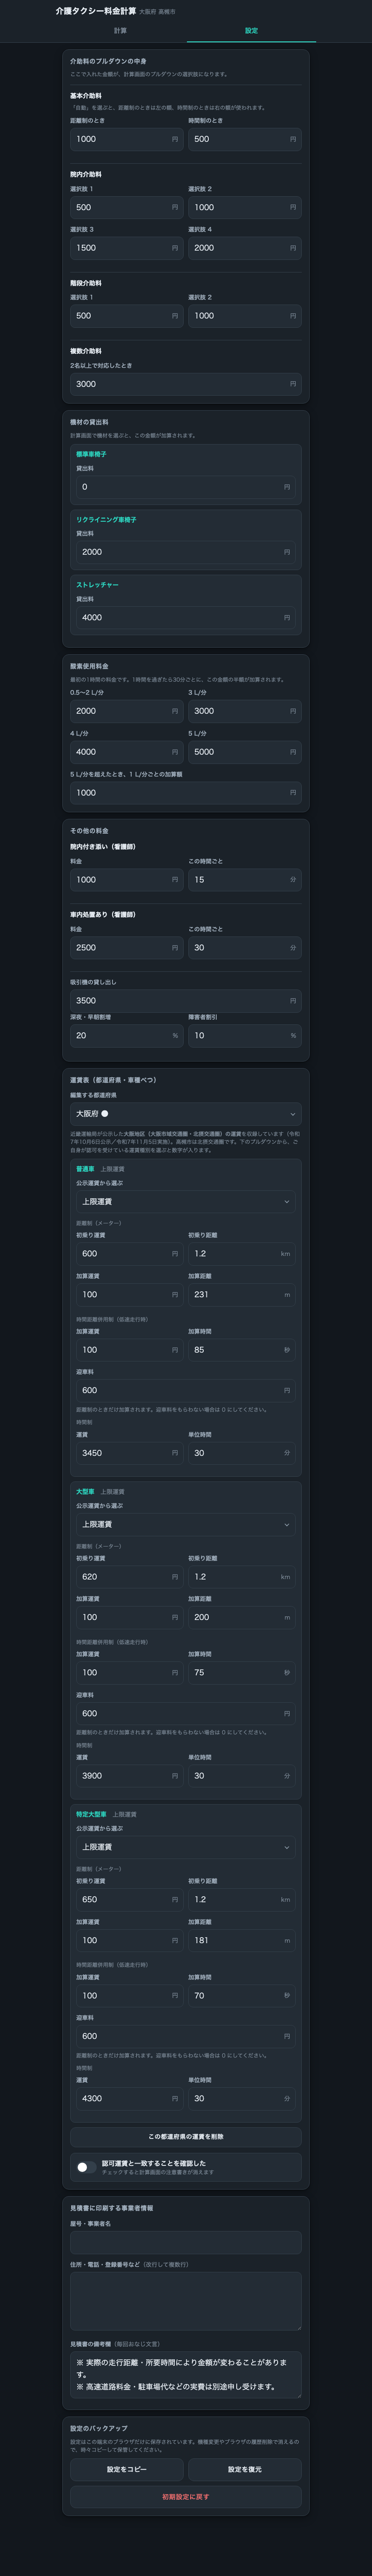Click 普通車 初乗り距離 km field
The image size is (372, 2576).
click(x=242, y=1254)
